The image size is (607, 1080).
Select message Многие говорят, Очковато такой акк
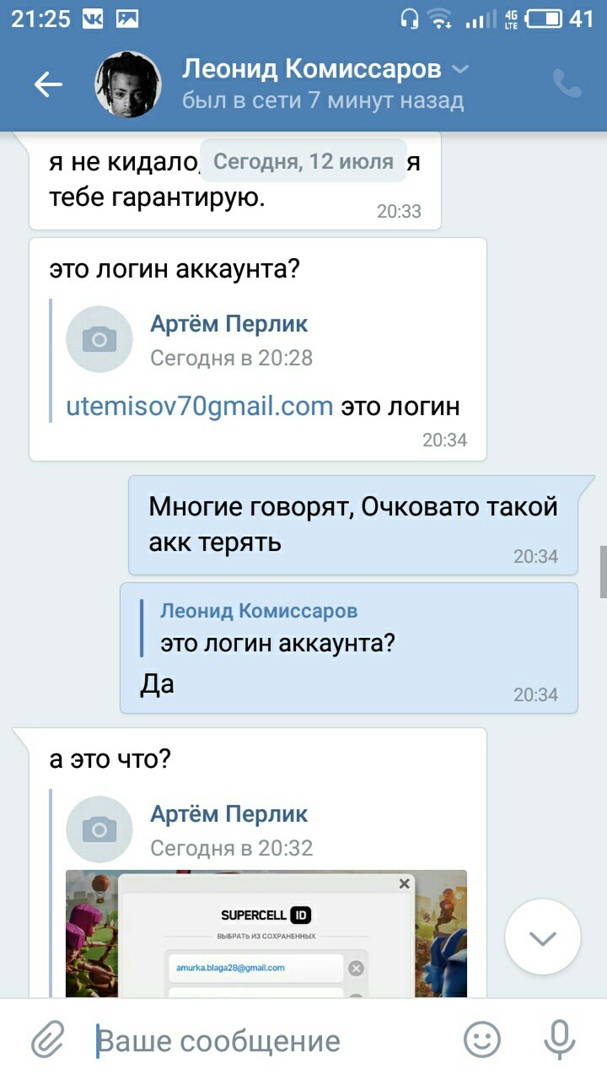pos(353,525)
